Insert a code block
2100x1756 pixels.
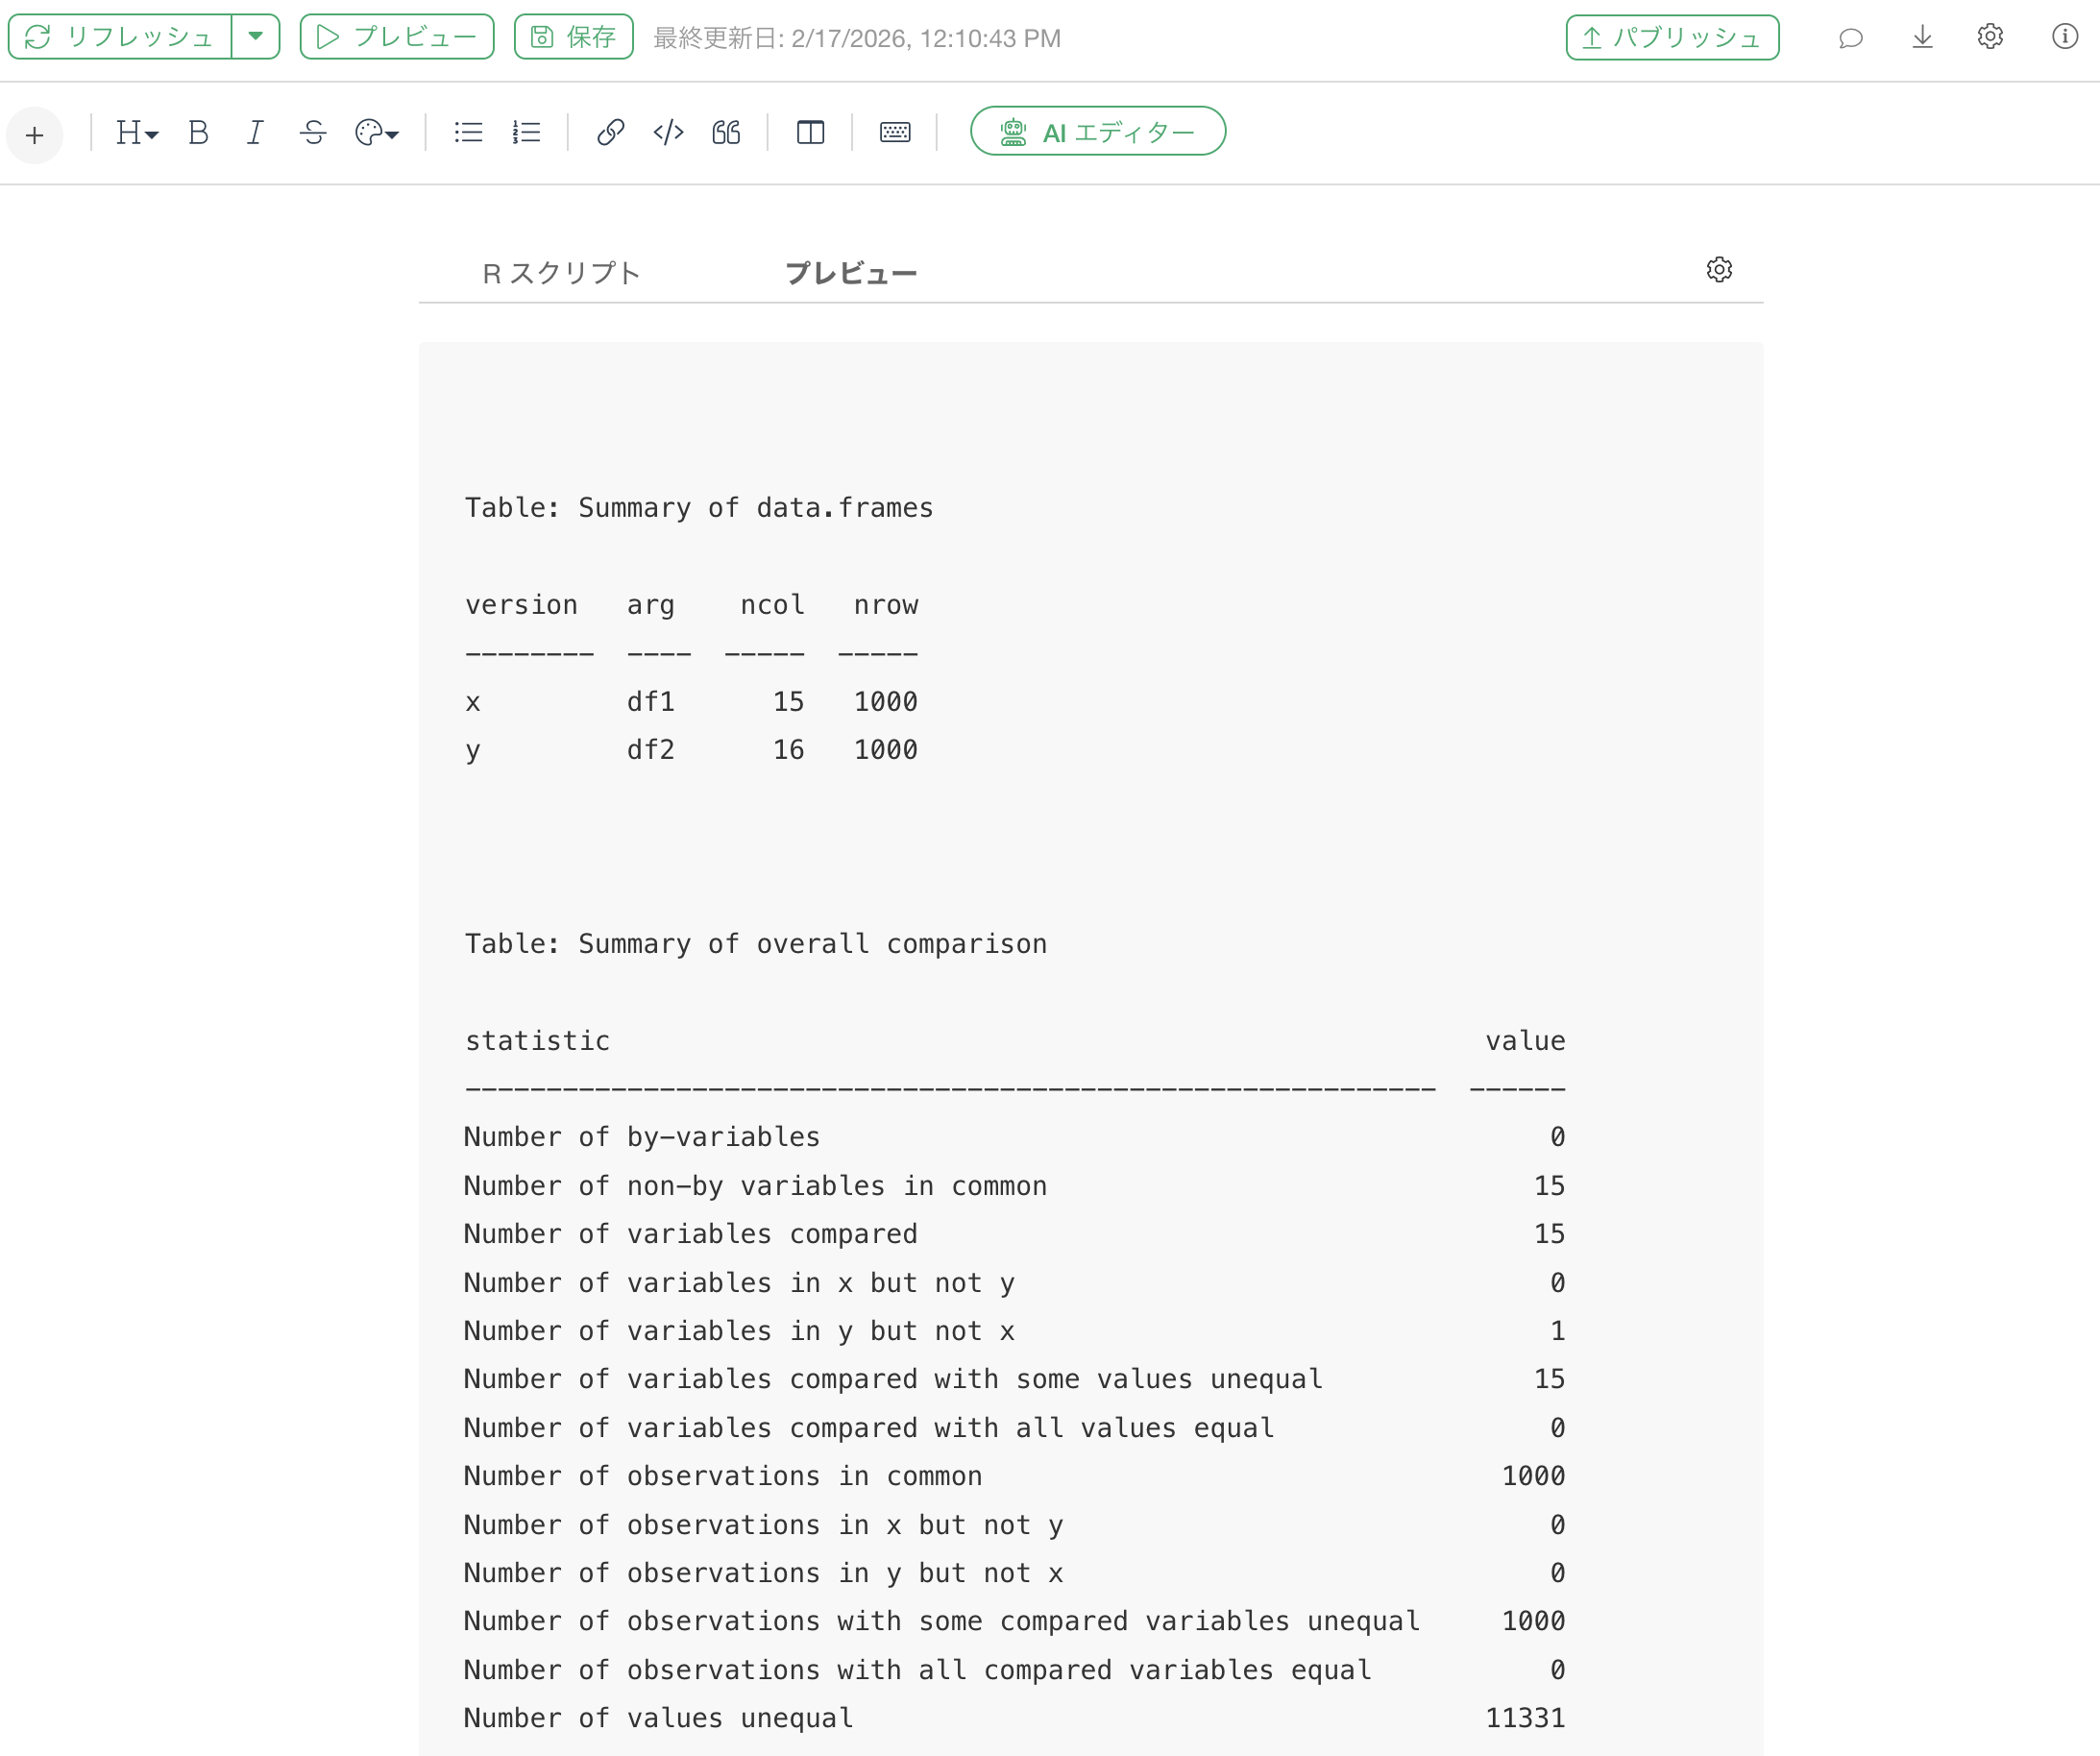tap(668, 132)
